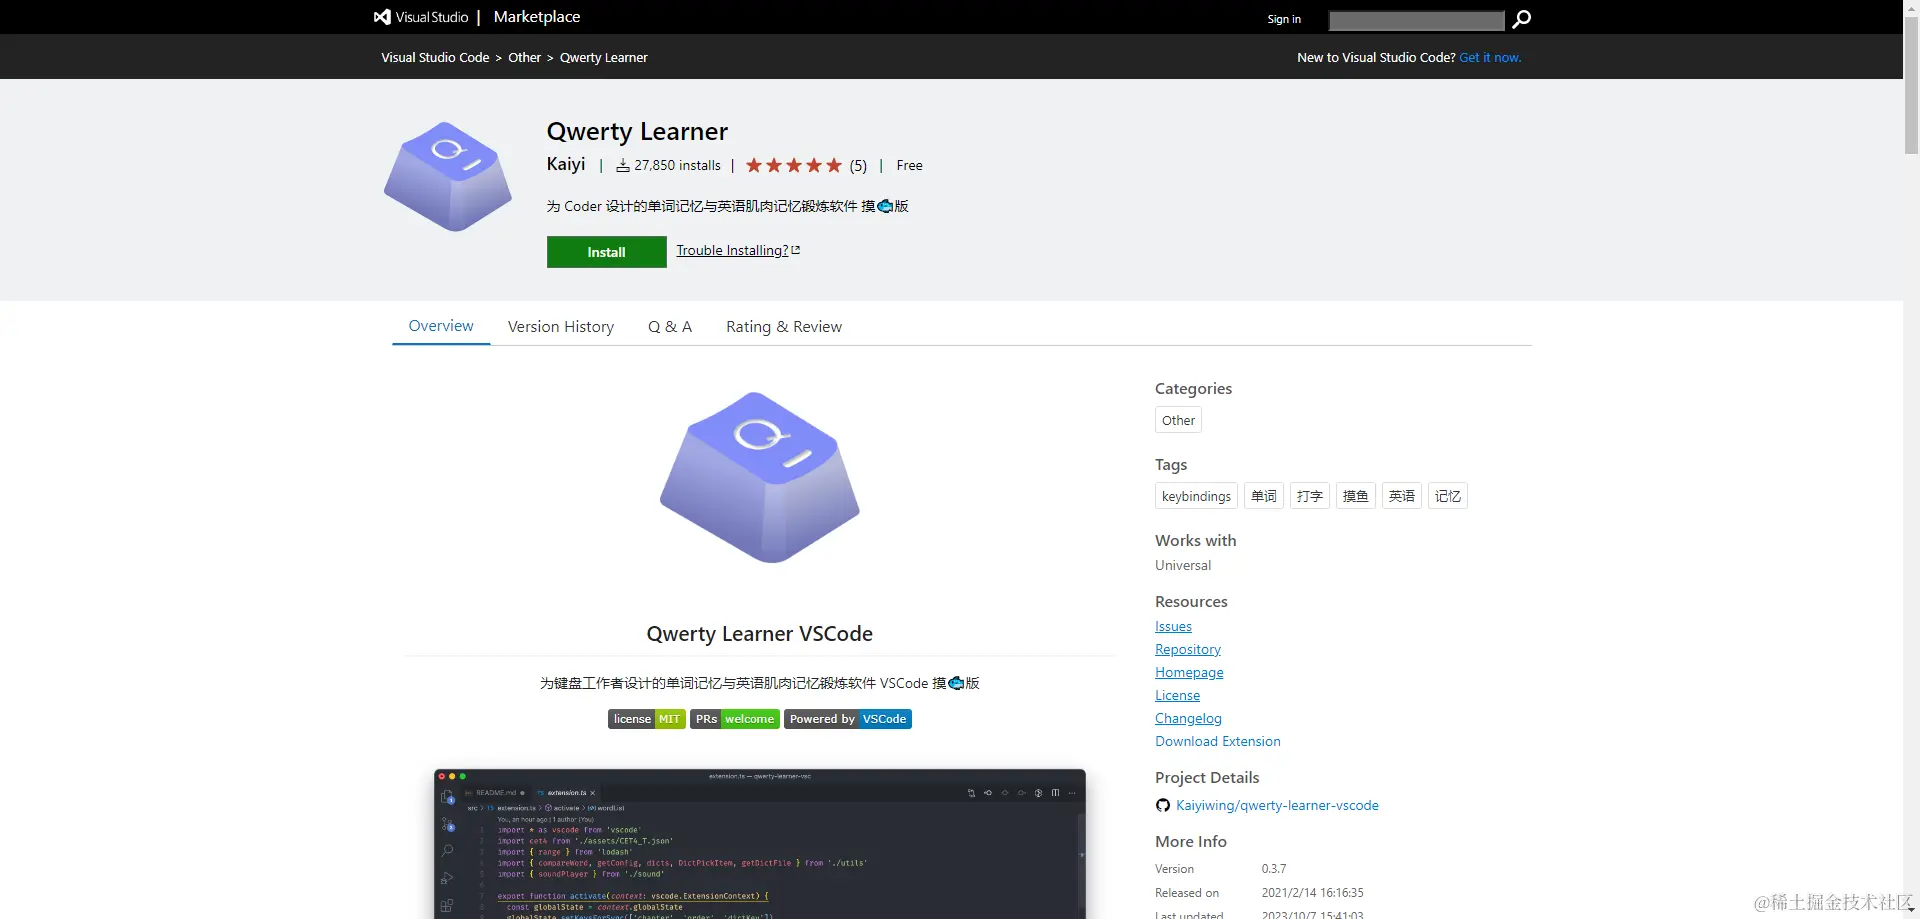Viewport: 1920px width, 919px height.
Task: Select the 摸鱼 tag
Action: click(x=1356, y=496)
